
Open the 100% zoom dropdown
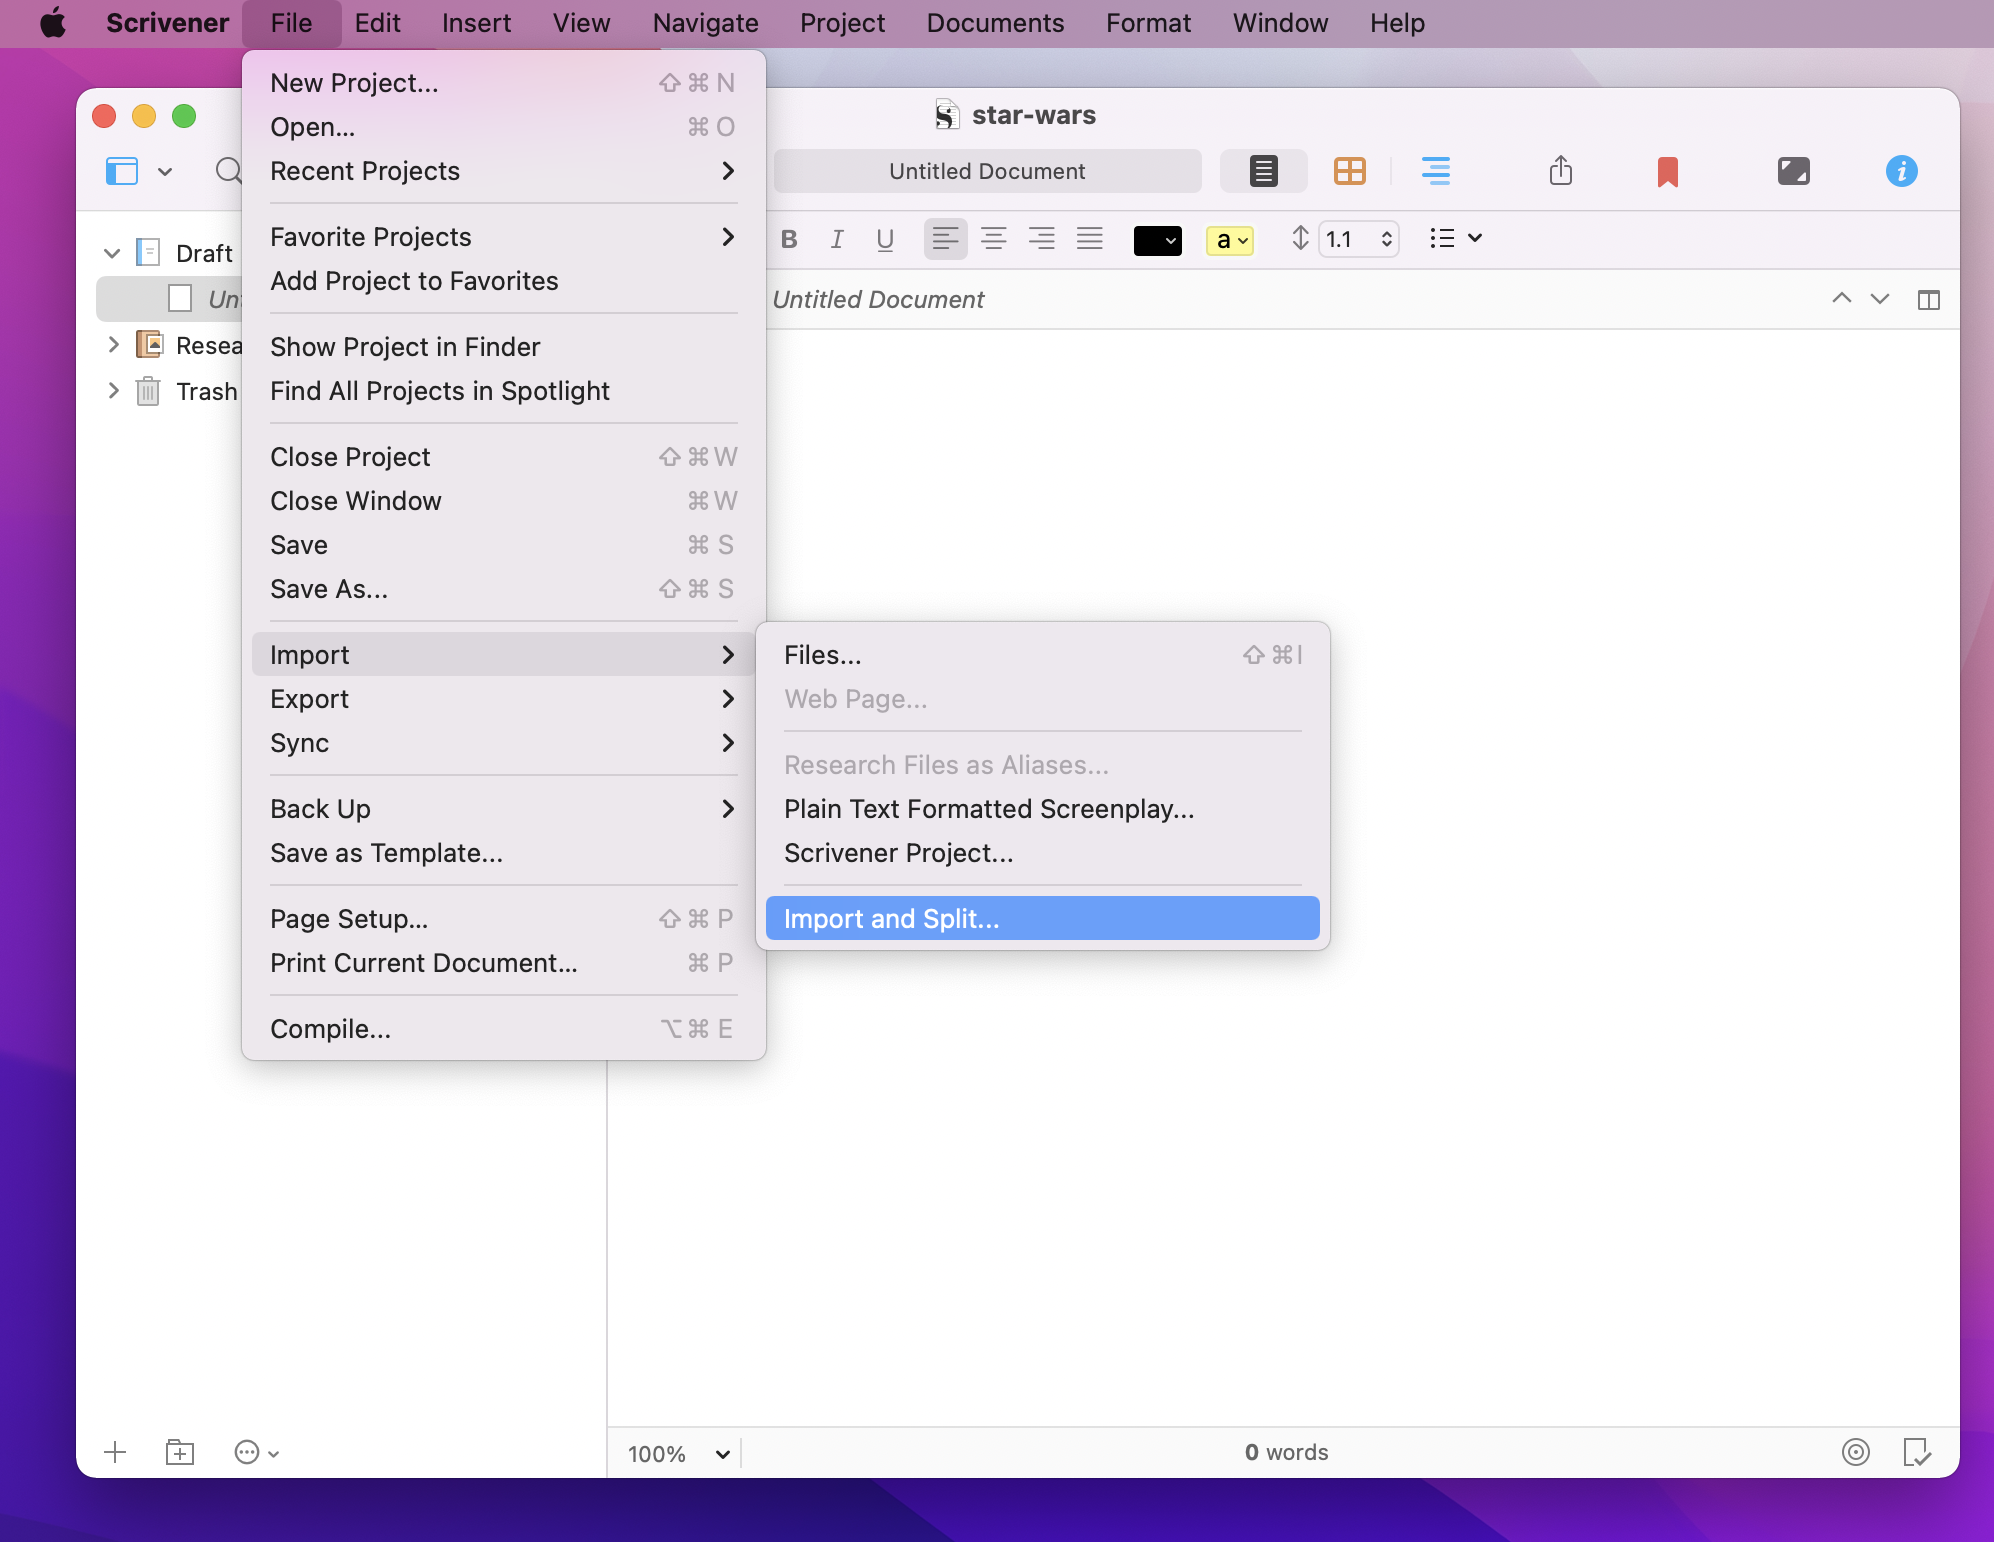point(679,1454)
